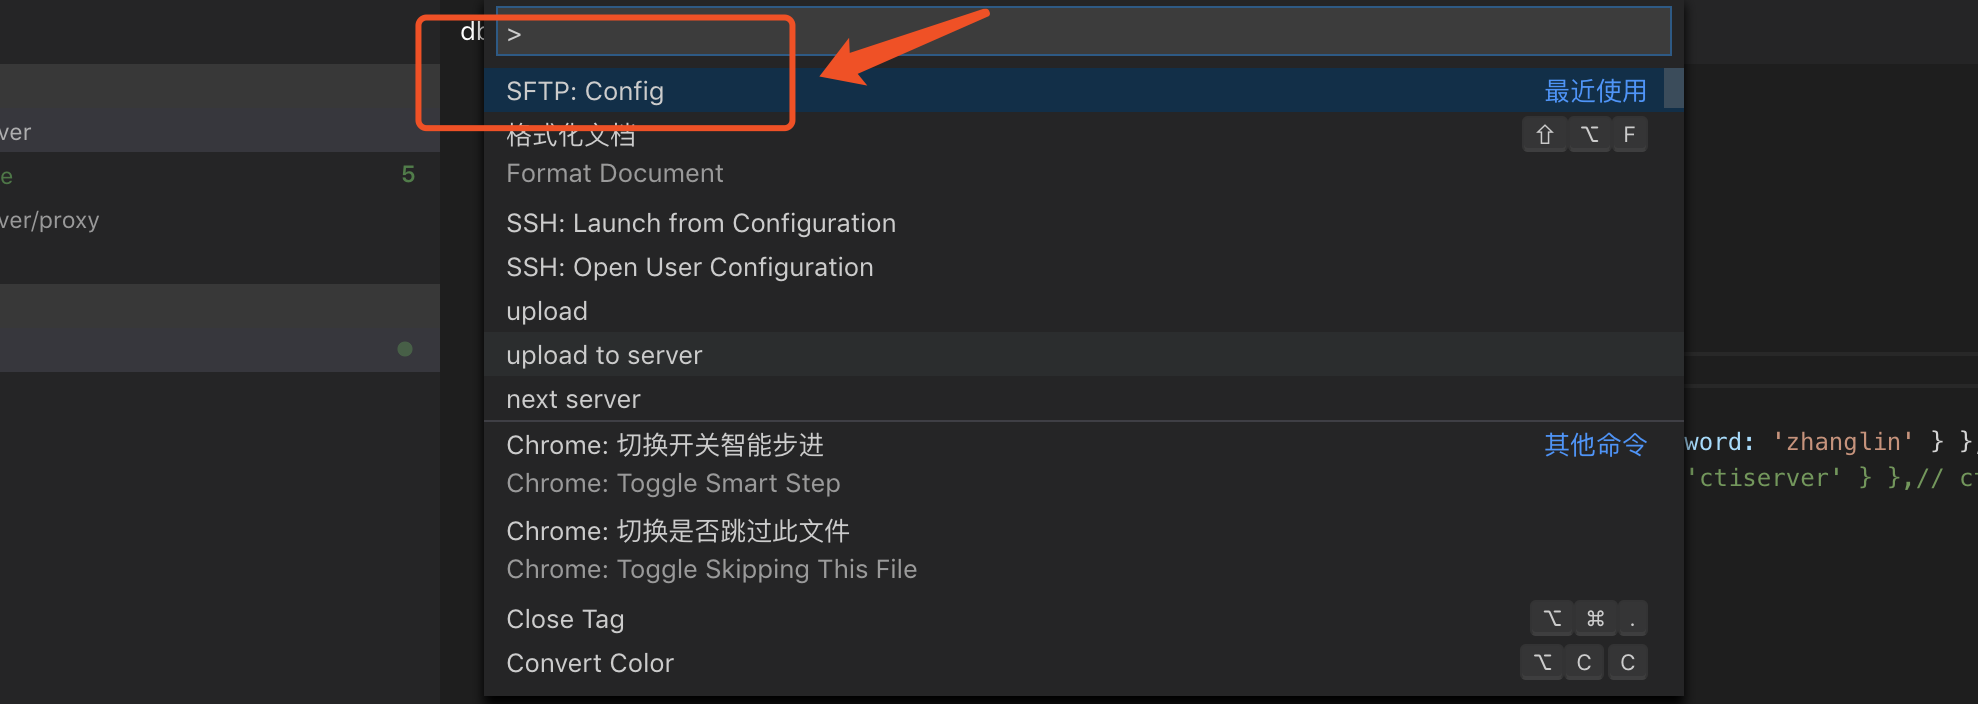Run the Close Tag command
This screenshot has height=704, width=1978.
pyautogui.click(x=565, y=618)
